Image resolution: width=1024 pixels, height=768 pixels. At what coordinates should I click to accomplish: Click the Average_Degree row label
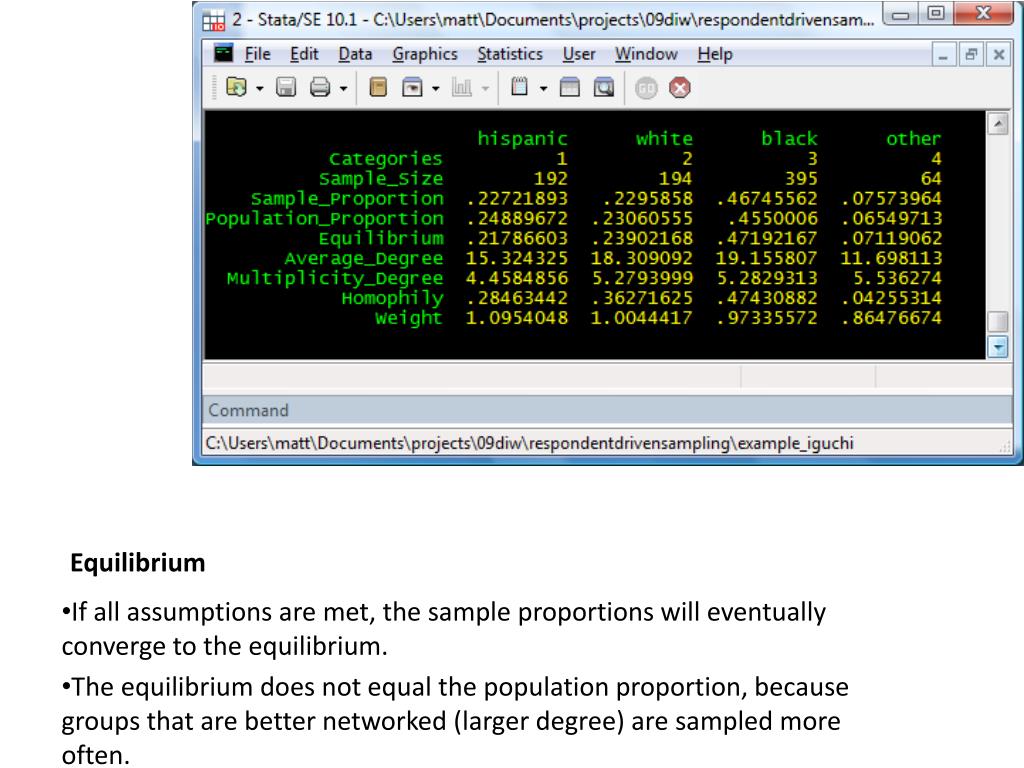364,258
